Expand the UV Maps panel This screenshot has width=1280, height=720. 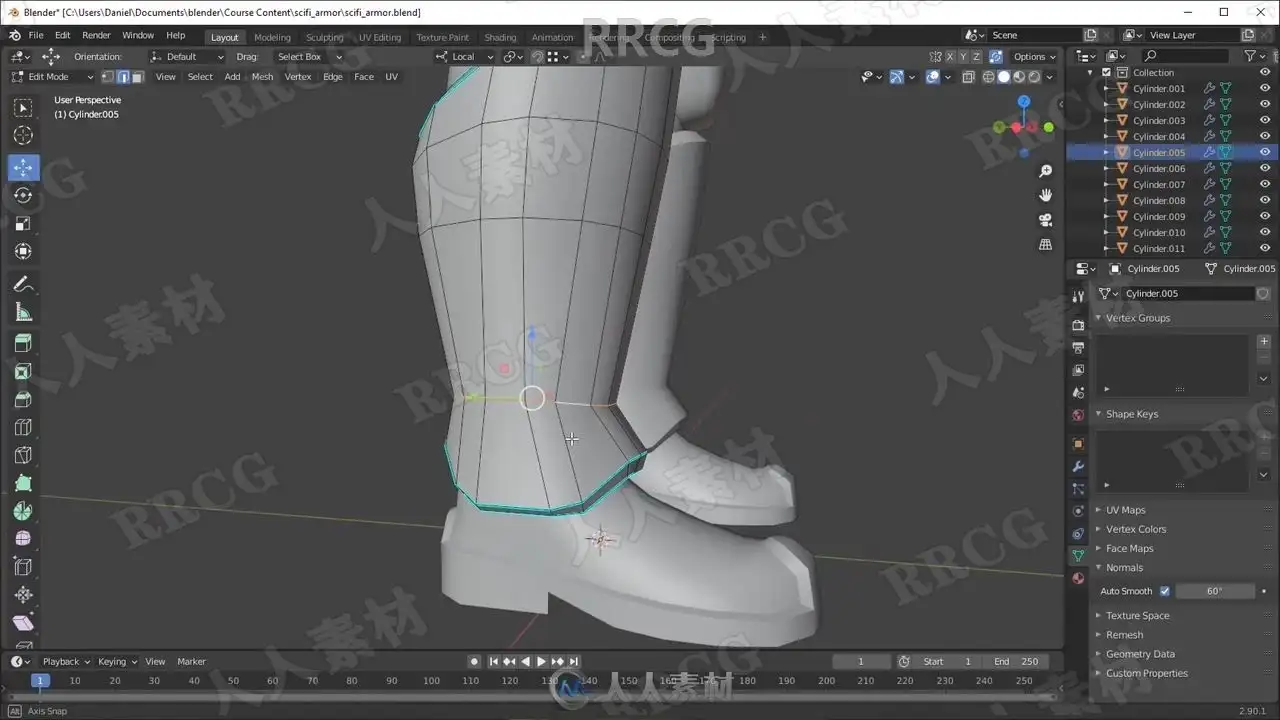coord(1125,510)
